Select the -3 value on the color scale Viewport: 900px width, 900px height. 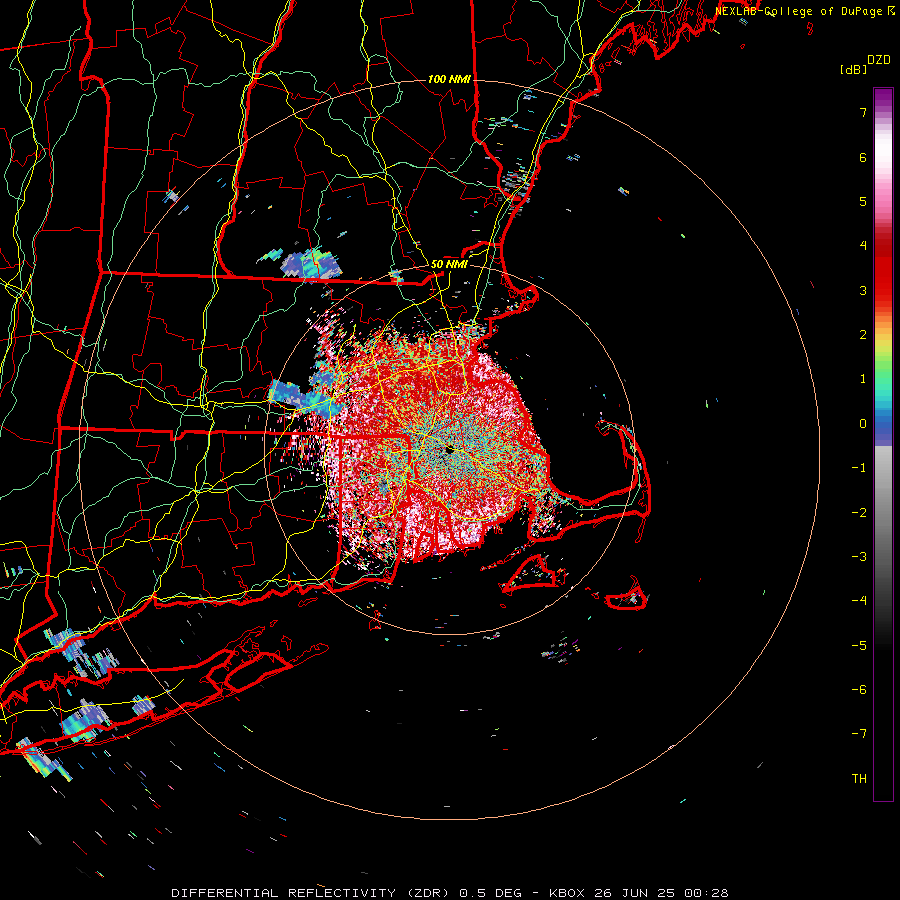859,557
